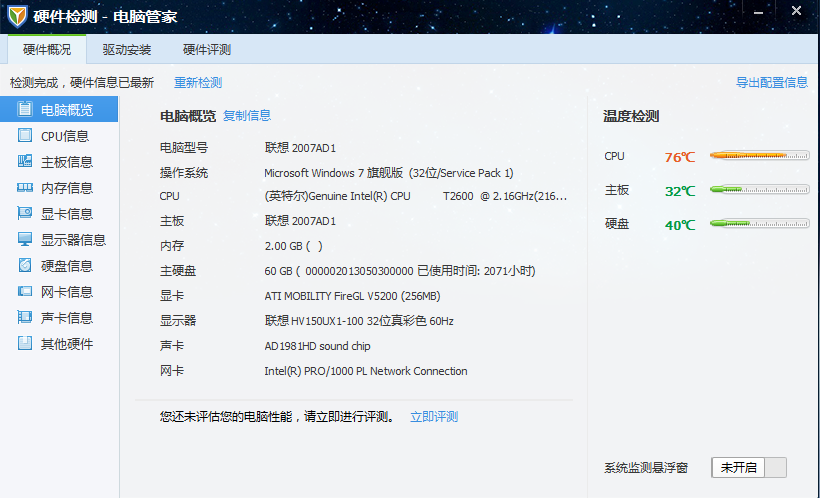
Task: View 硬盘信息 page
Action: click(59, 266)
